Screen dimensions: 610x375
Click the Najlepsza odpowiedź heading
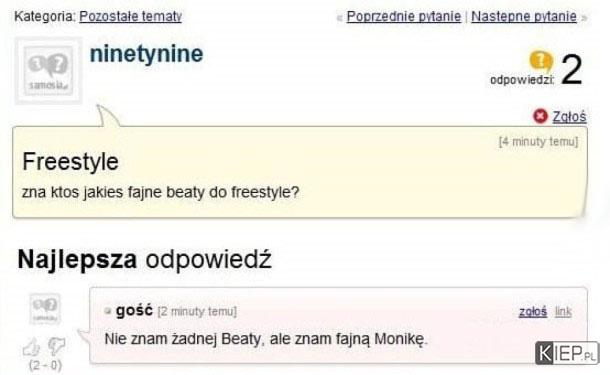144,259
